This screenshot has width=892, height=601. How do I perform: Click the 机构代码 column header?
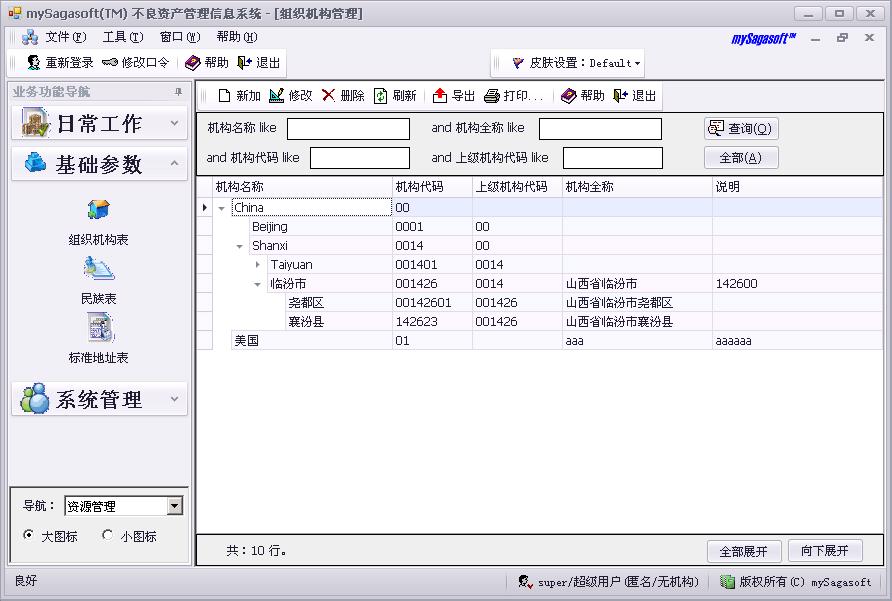click(432, 187)
